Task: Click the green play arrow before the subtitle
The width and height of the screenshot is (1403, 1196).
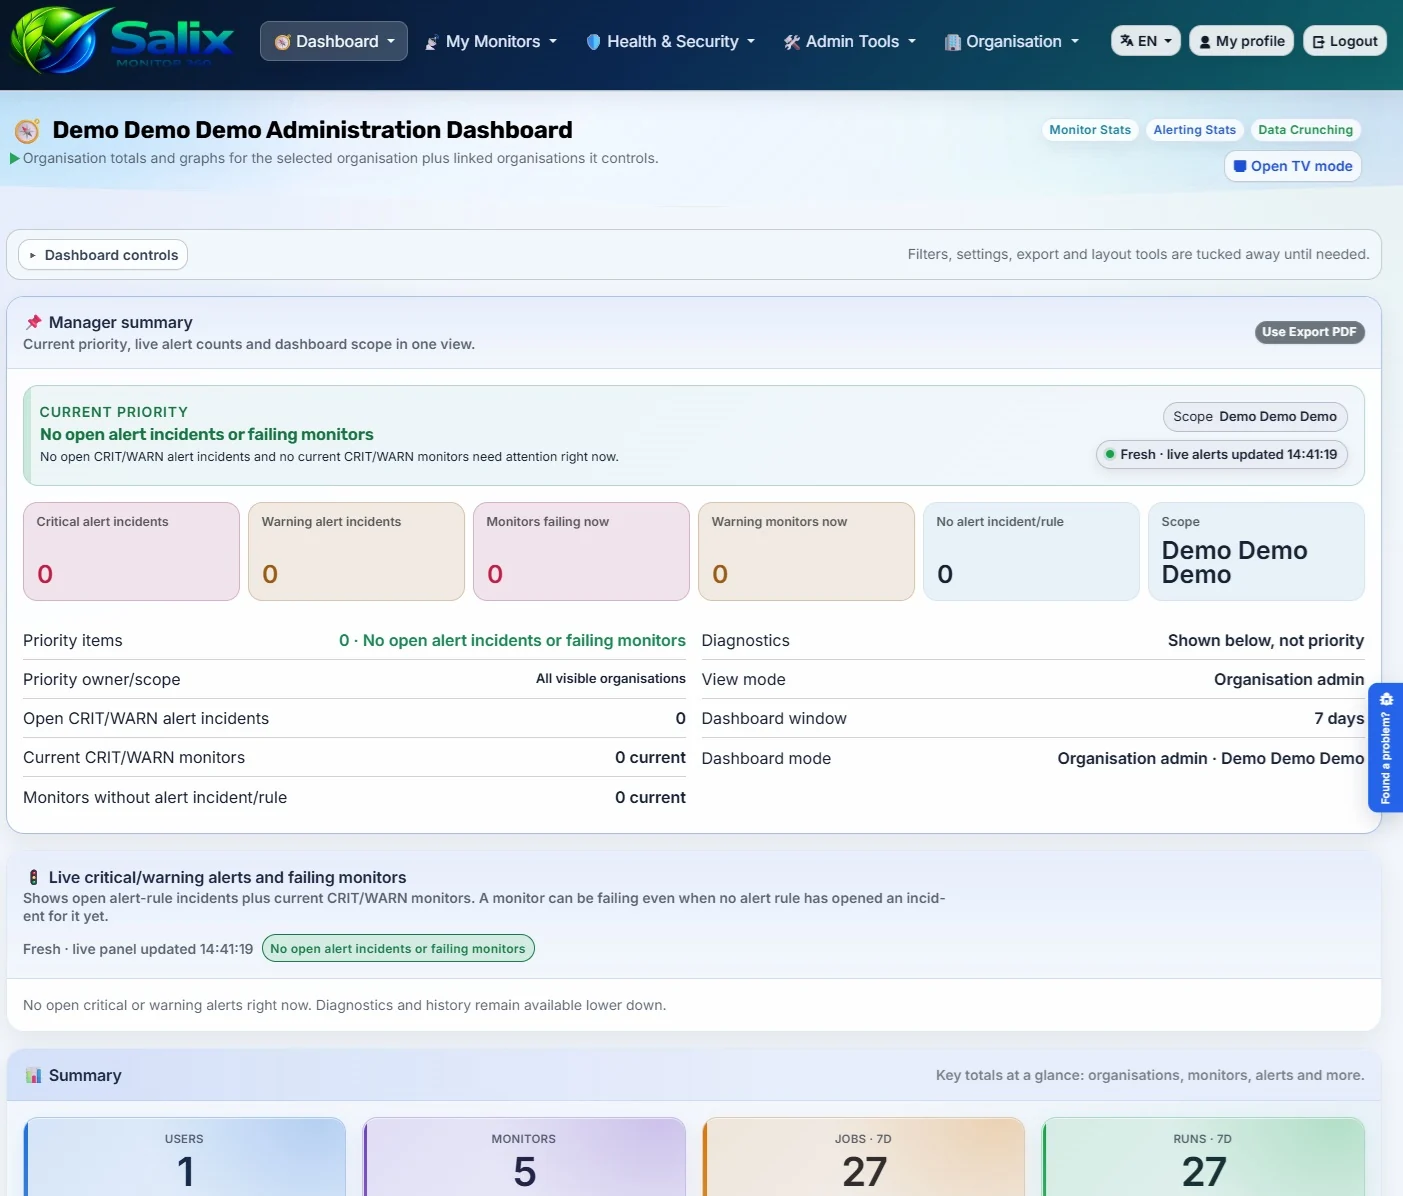Action: 15,158
